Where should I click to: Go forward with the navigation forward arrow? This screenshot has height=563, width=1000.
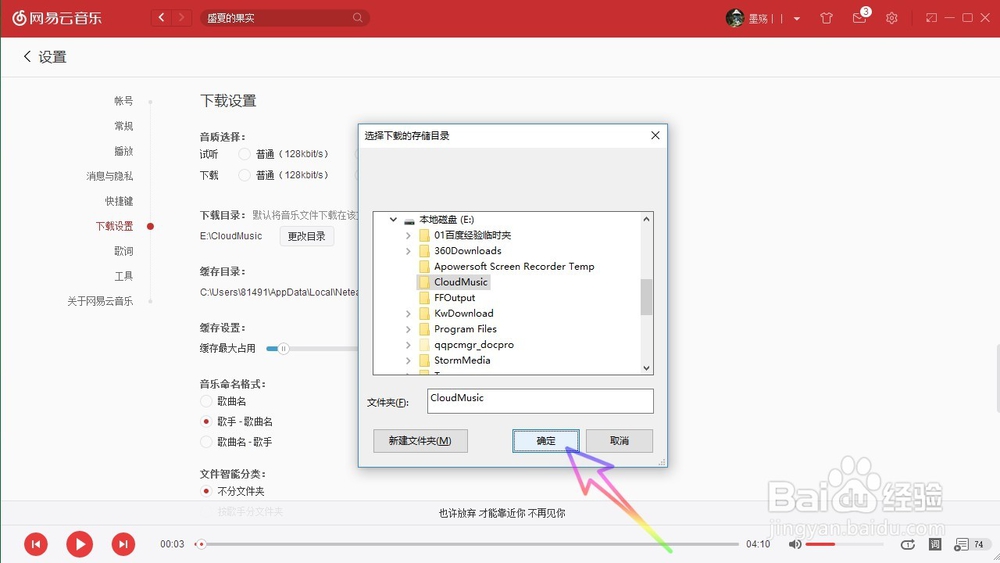click(x=182, y=18)
